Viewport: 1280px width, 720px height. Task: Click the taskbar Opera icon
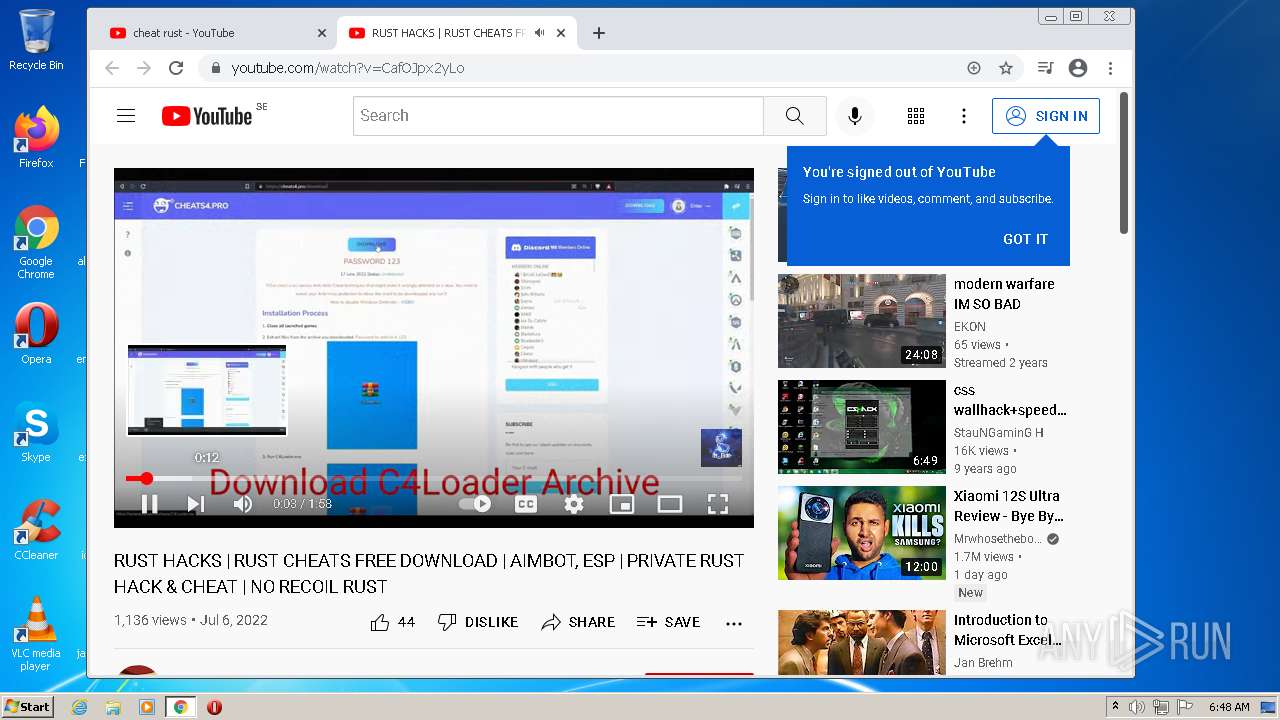214,707
